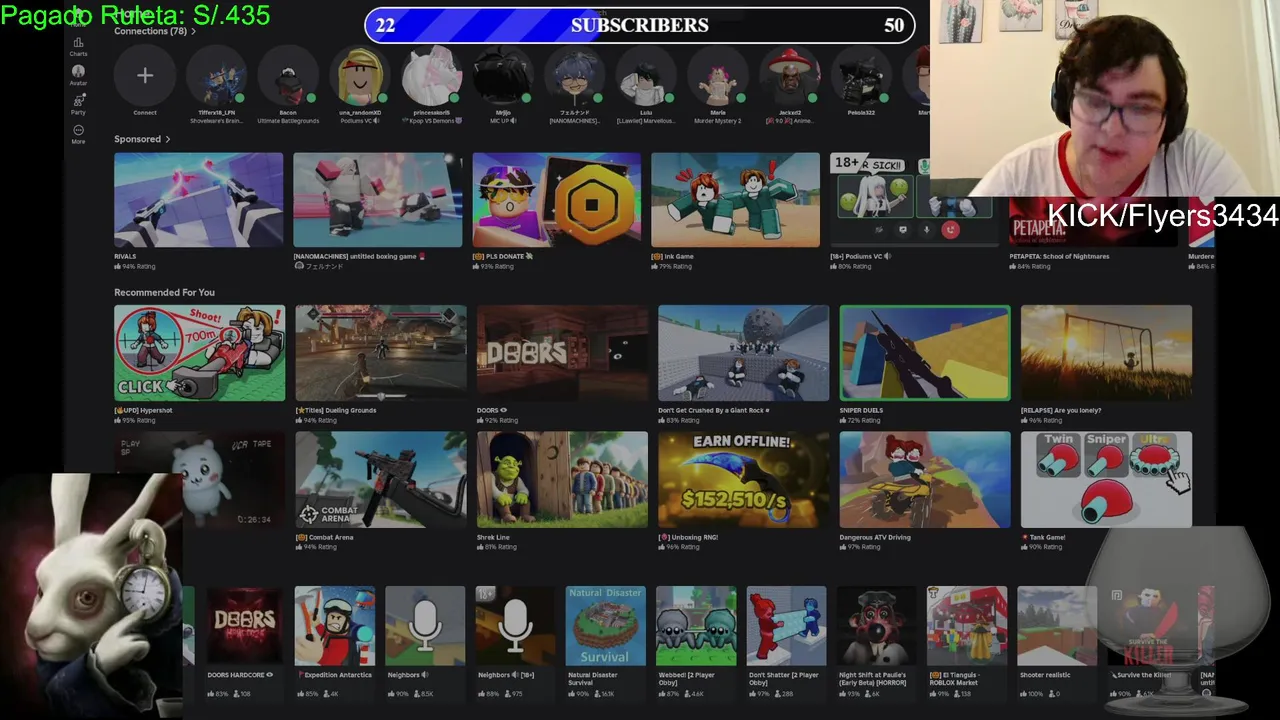1280x720 pixels.
Task: Expand the Sponsored section
Action: pos(142,139)
